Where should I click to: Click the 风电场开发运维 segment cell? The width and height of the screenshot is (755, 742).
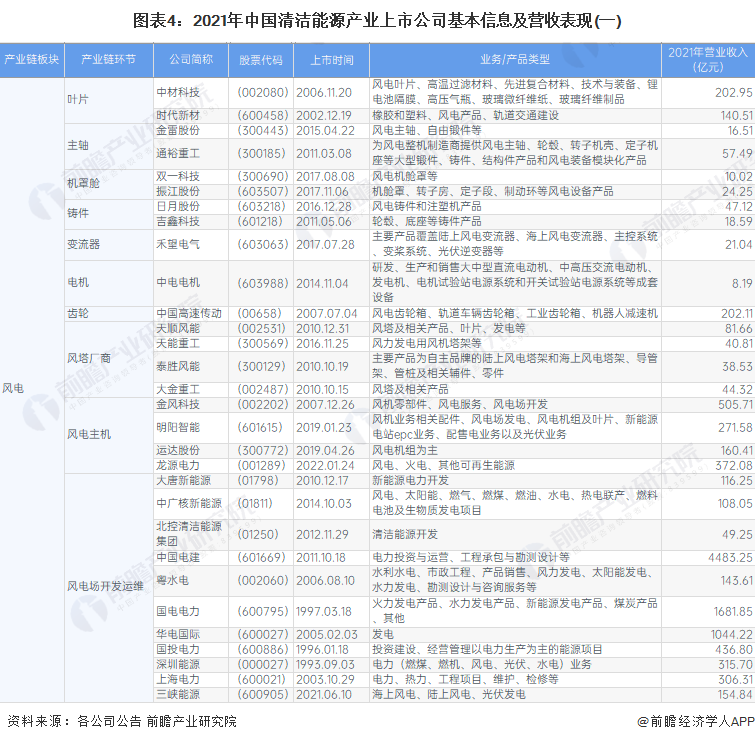[x=103, y=586]
